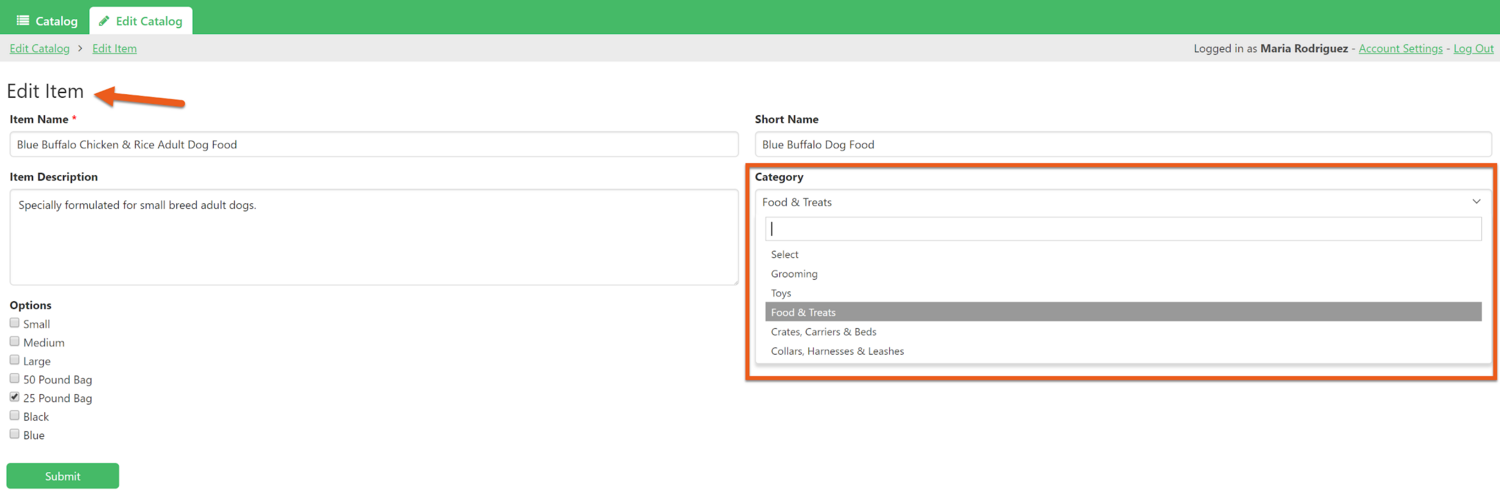Open Account Settings link

pyautogui.click(x=1400, y=49)
